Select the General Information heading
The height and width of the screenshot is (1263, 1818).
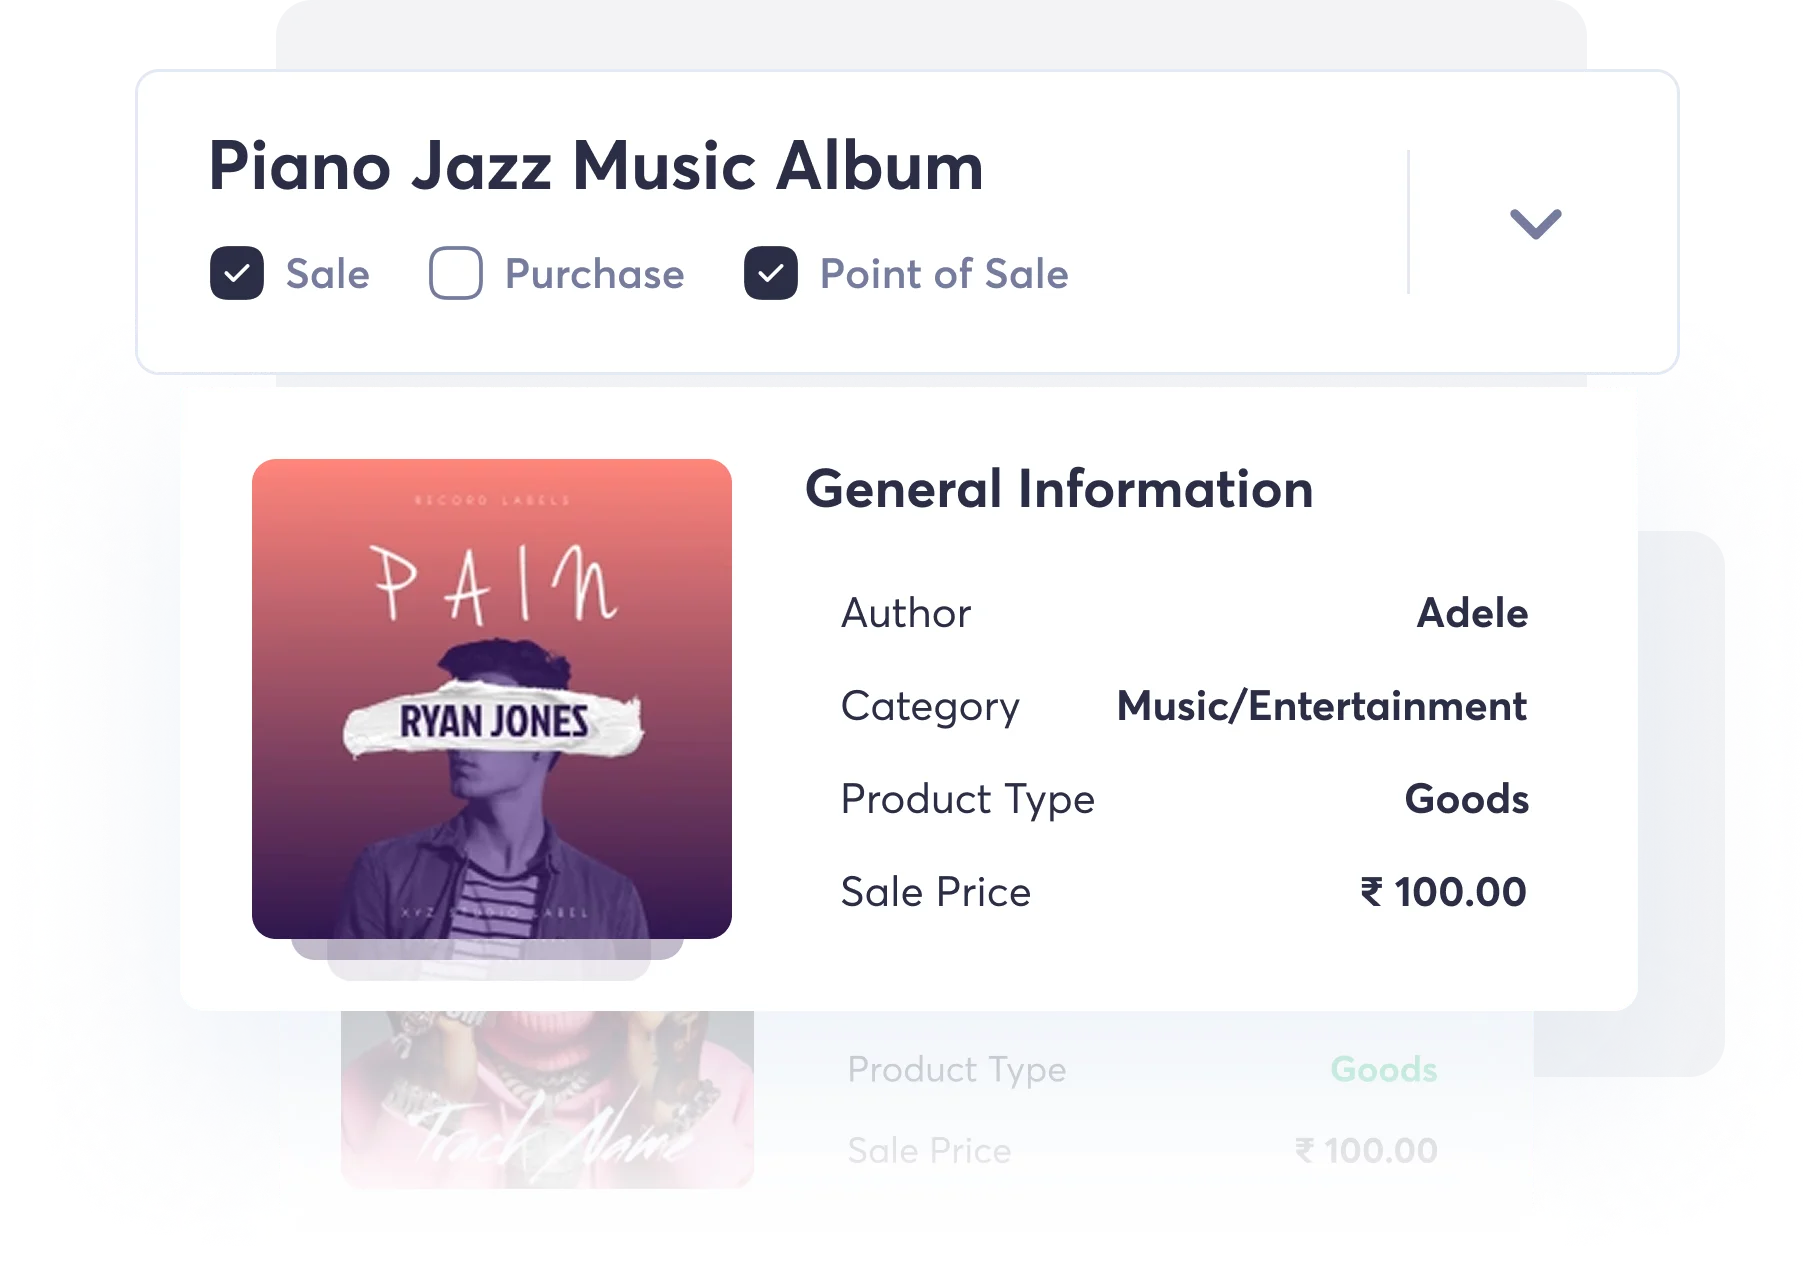tap(1061, 490)
